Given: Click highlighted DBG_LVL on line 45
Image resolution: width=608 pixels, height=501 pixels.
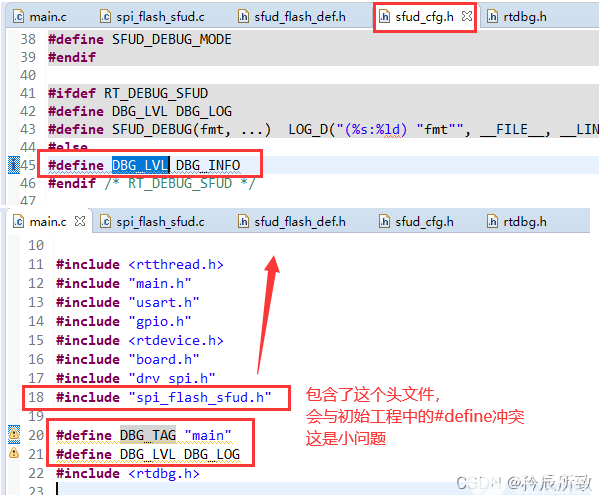Looking at the screenshot, I should [140, 166].
